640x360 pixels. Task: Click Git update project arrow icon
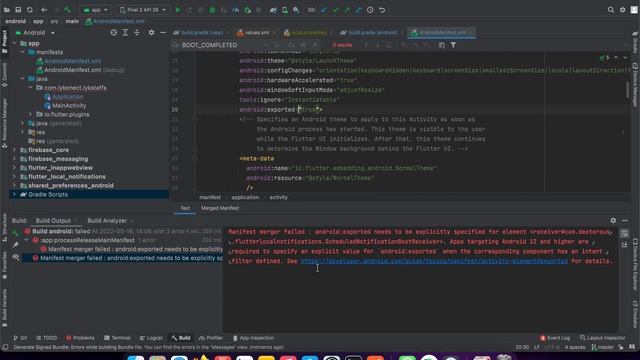(324, 10)
